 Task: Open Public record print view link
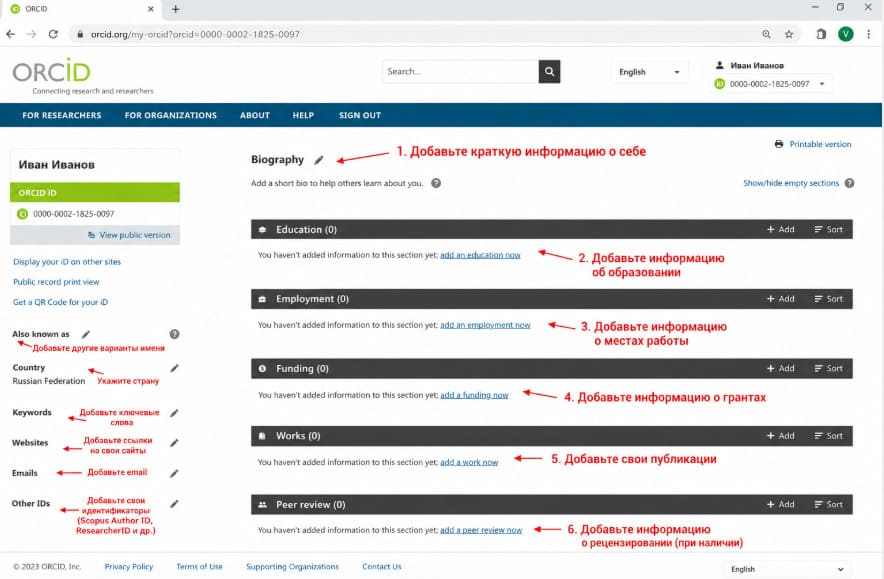tap(56, 282)
